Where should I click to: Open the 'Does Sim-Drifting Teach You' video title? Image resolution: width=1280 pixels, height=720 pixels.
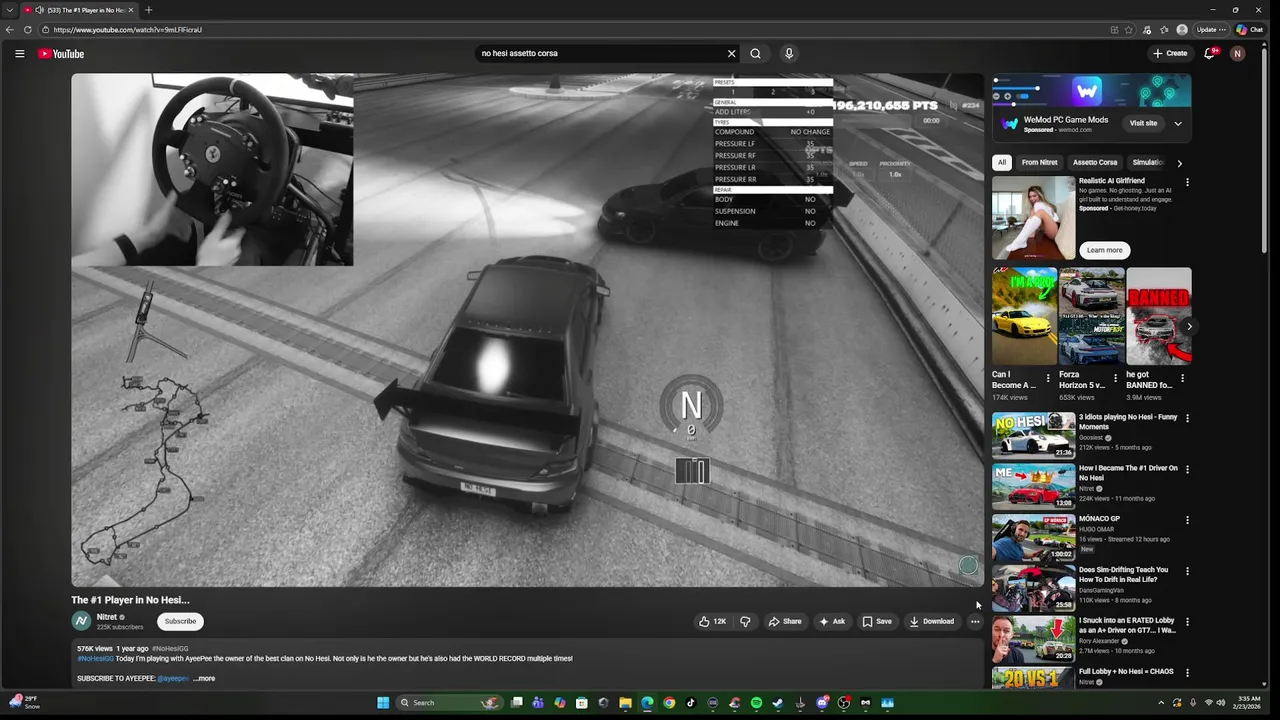[1123, 575]
